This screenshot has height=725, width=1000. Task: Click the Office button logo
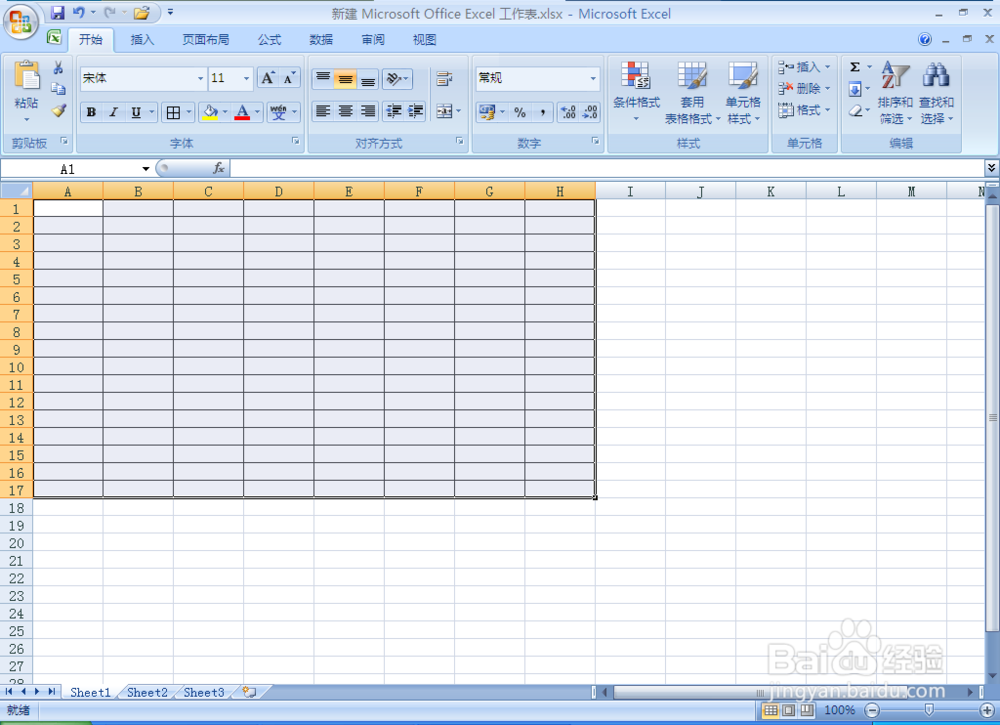point(20,23)
